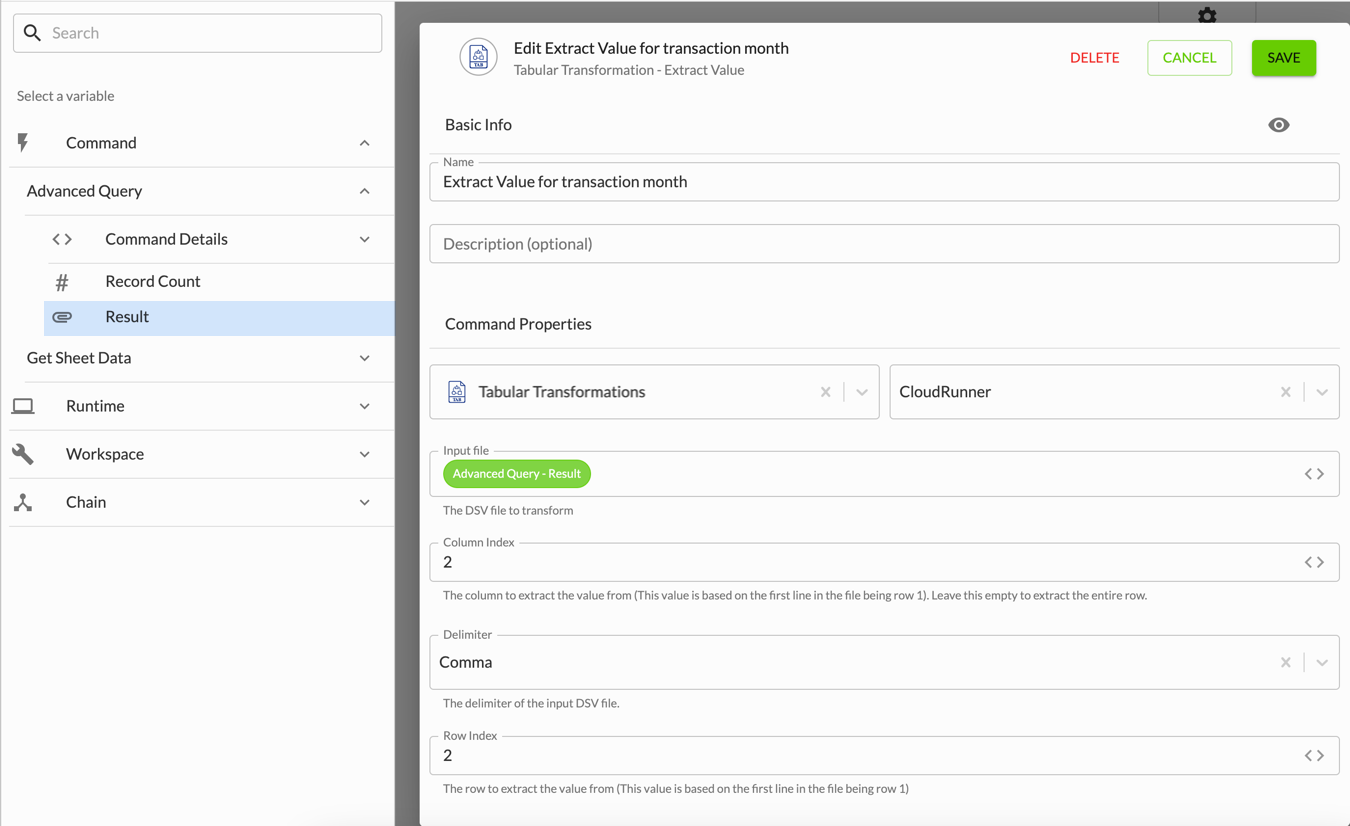Open variable picker for Row Index
The image size is (1350, 826).
click(1314, 756)
